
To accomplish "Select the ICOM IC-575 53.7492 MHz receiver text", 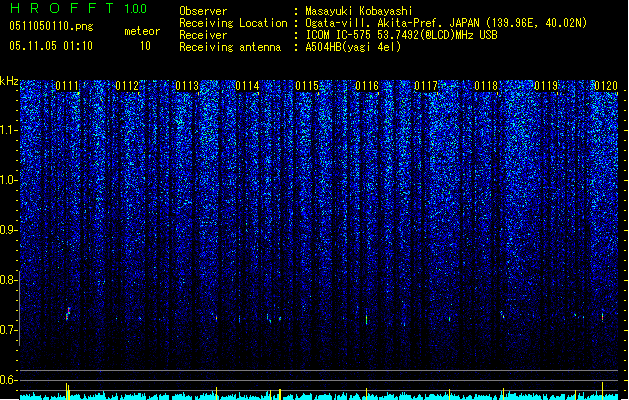I will (401, 35).
